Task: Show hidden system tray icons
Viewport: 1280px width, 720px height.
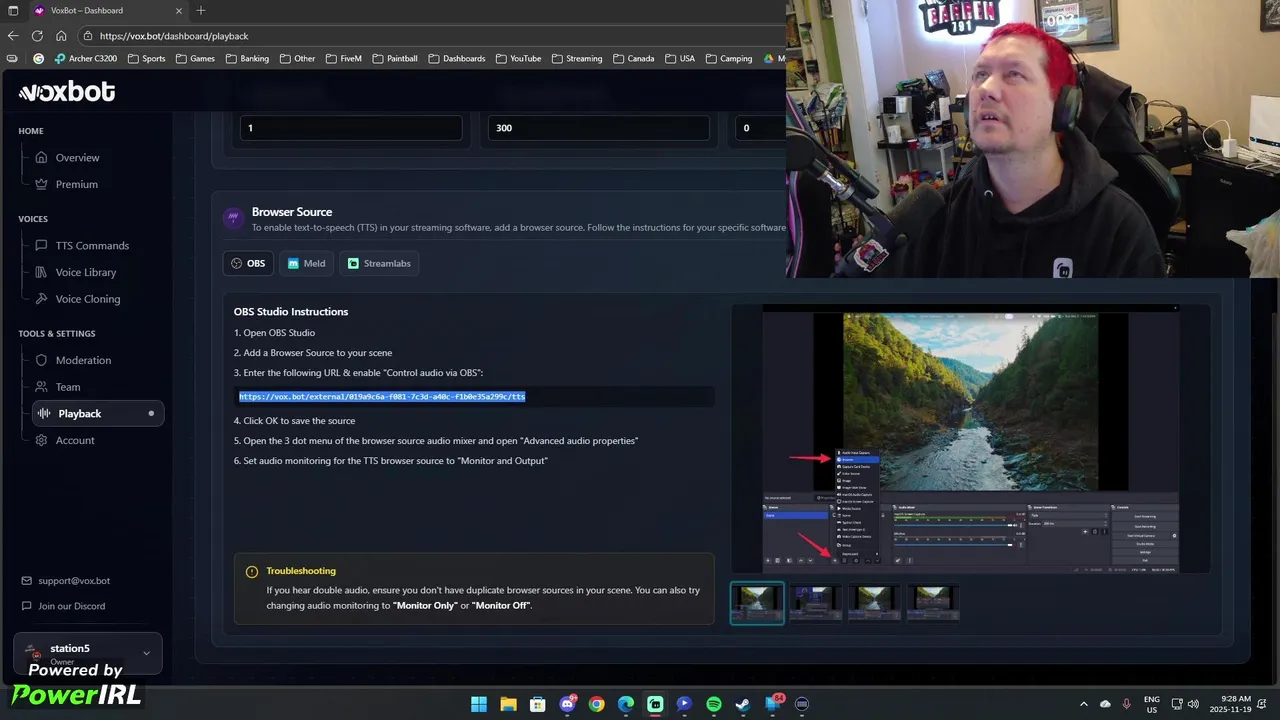Action: click(1084, 704)
